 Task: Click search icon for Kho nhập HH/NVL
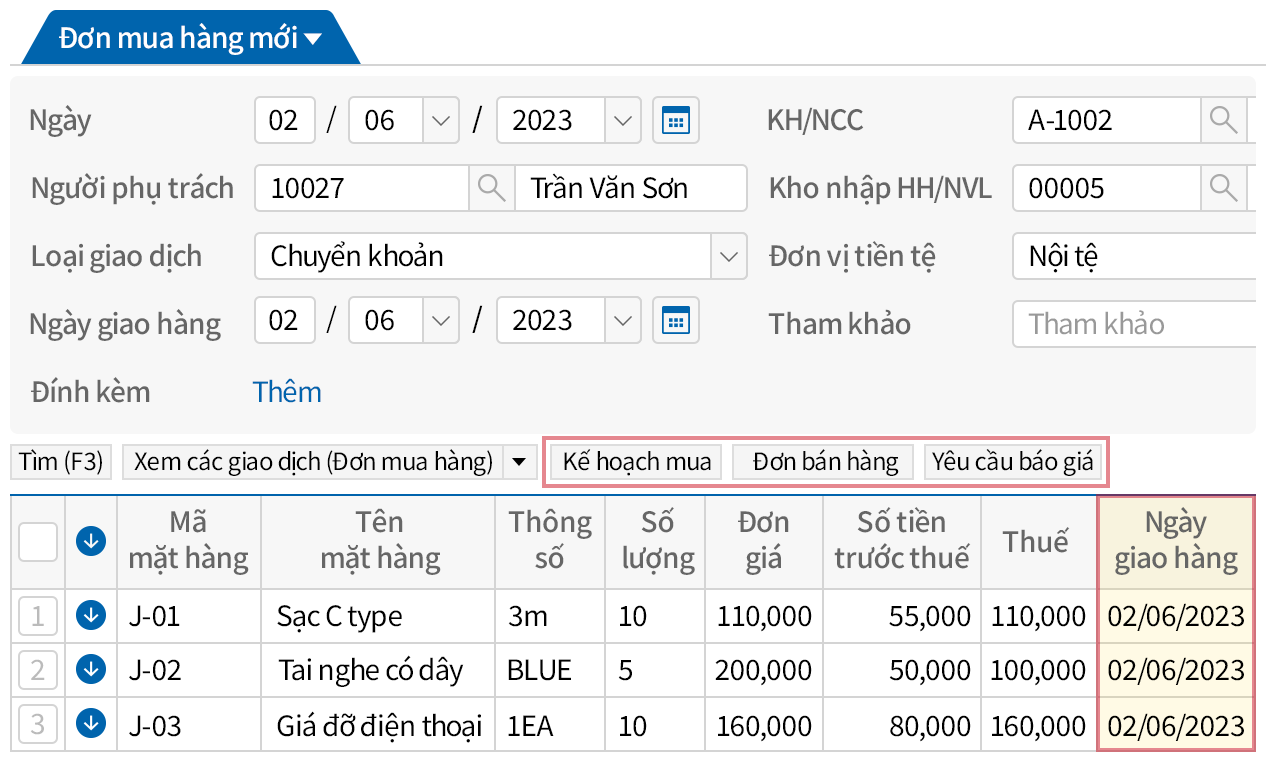pos(1223,188)
